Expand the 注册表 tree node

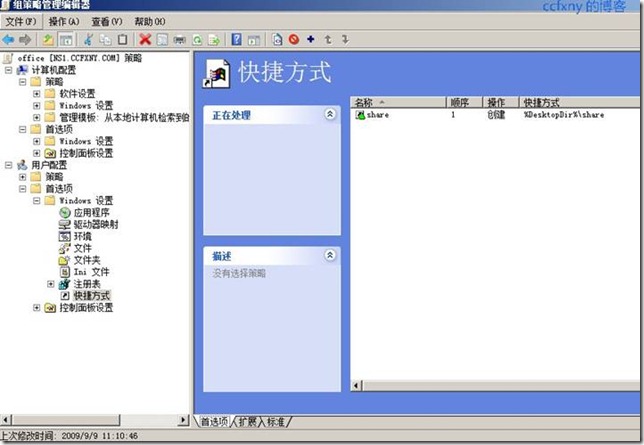point(51,284)
